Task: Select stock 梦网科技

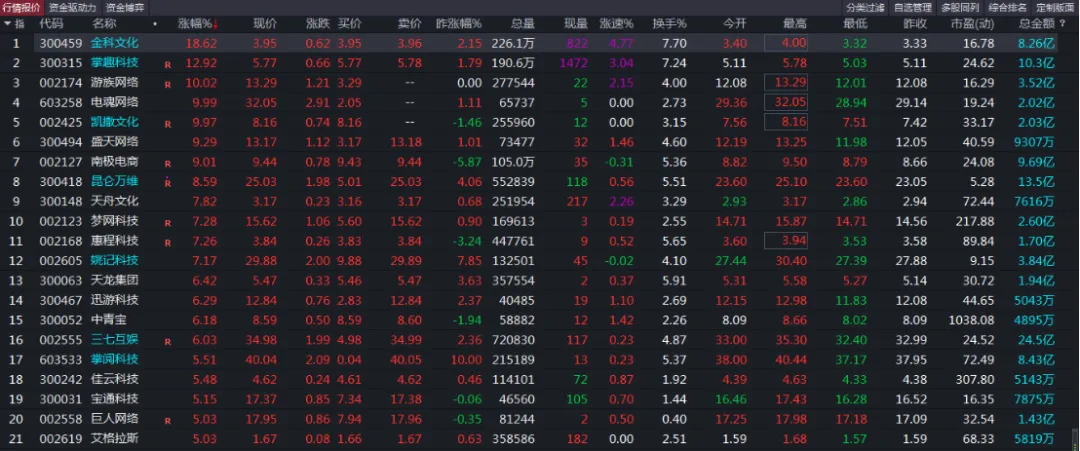Action: (x=114, y=221)
